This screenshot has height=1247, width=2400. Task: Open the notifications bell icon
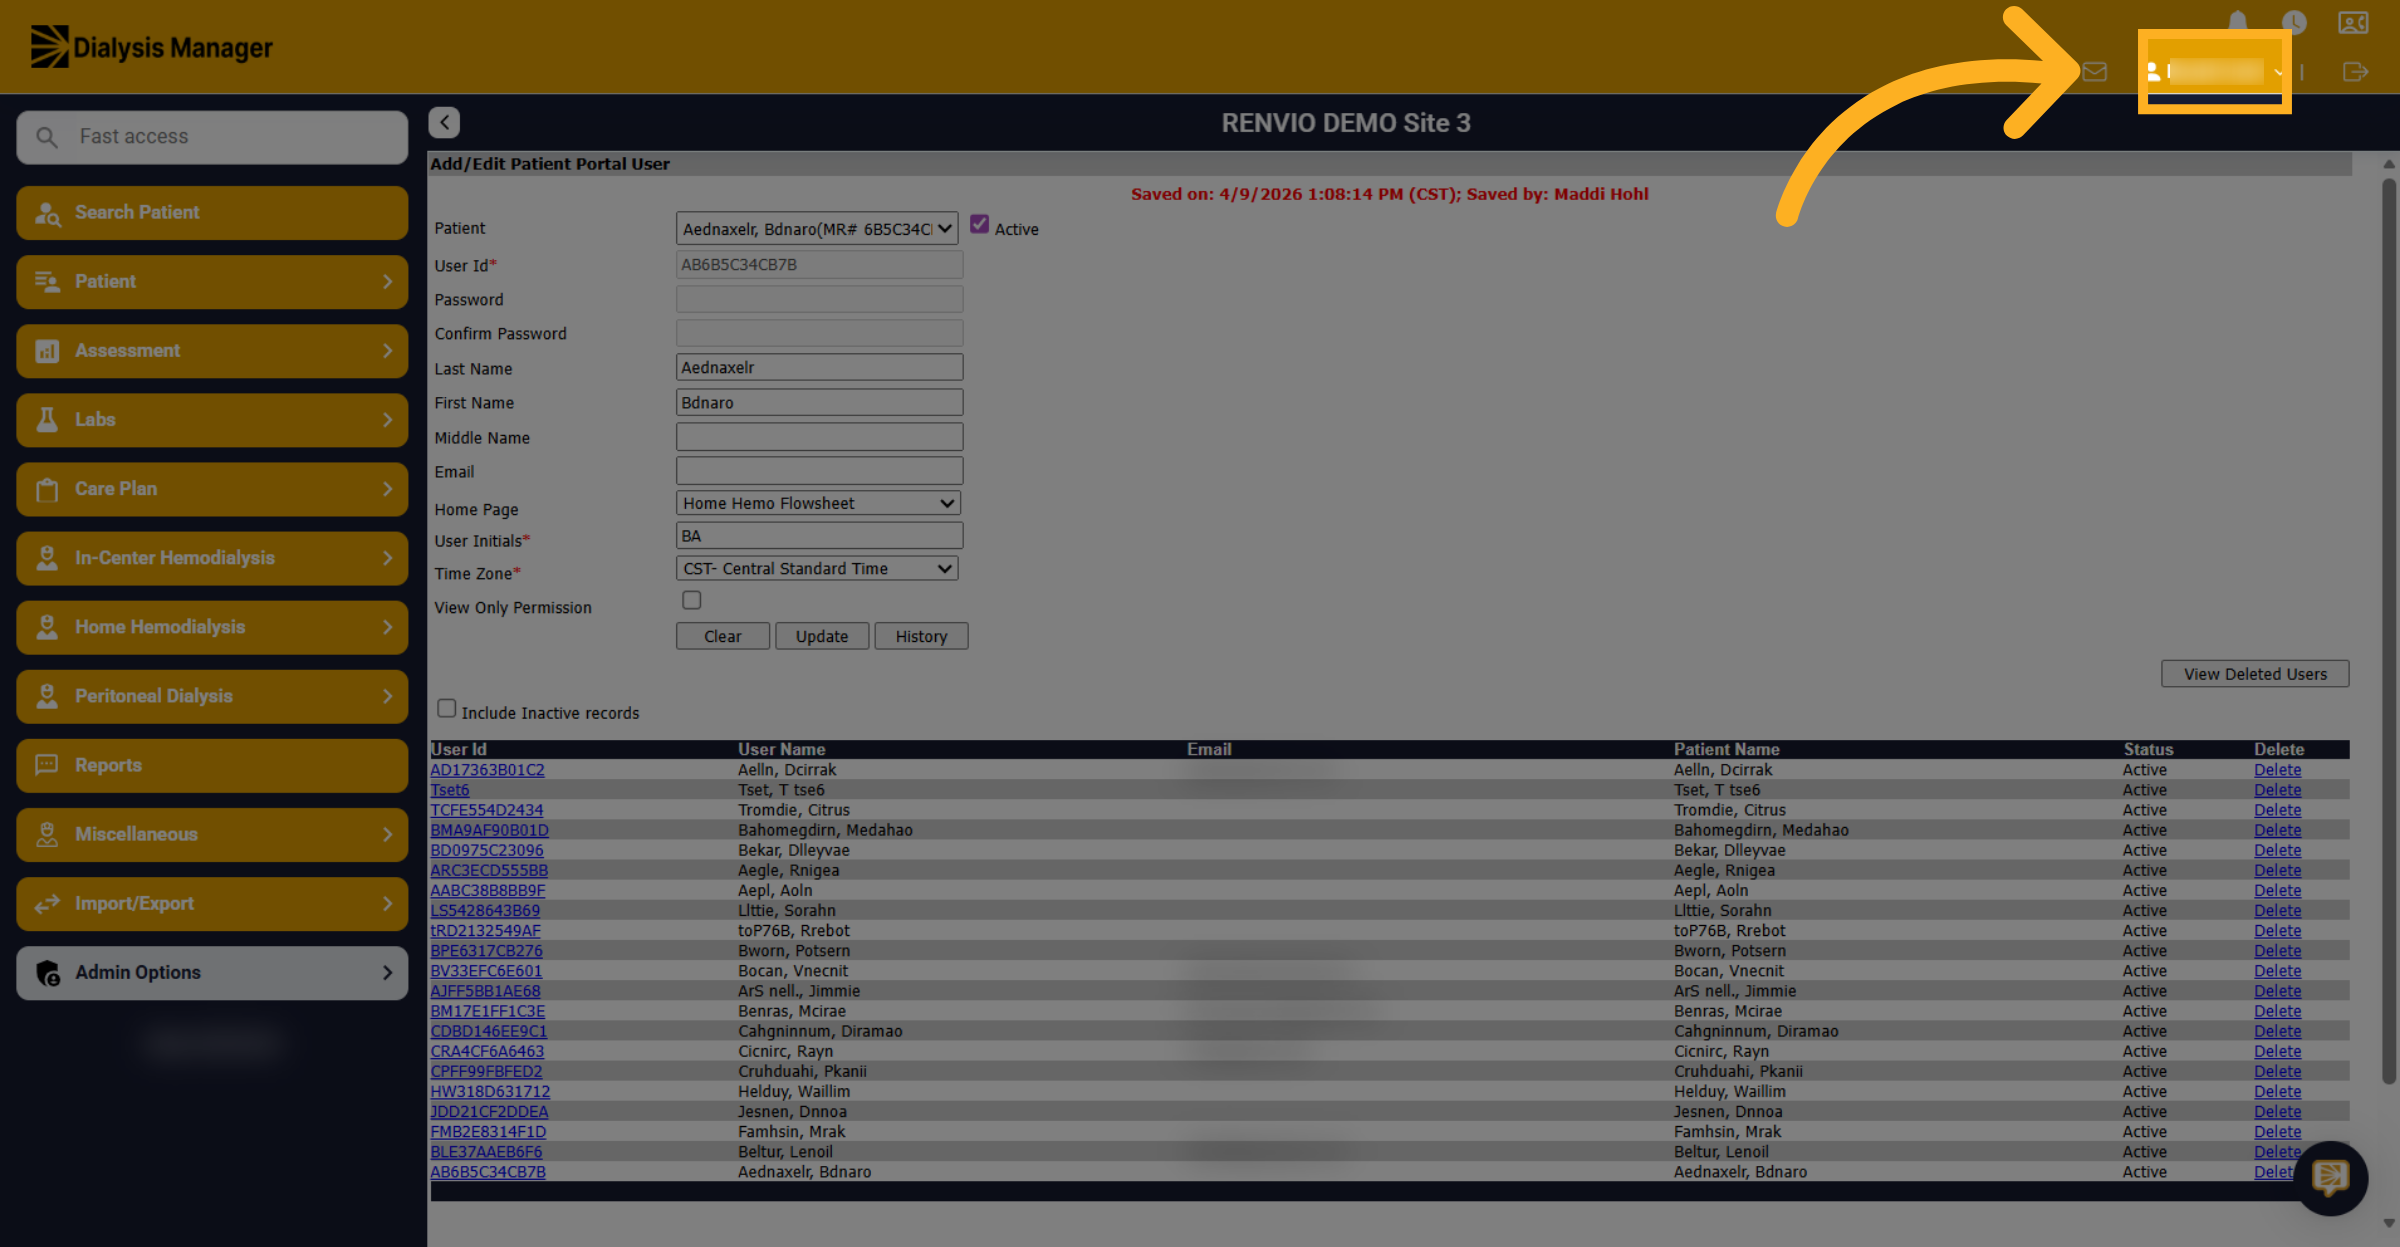tap(2238, 22)
